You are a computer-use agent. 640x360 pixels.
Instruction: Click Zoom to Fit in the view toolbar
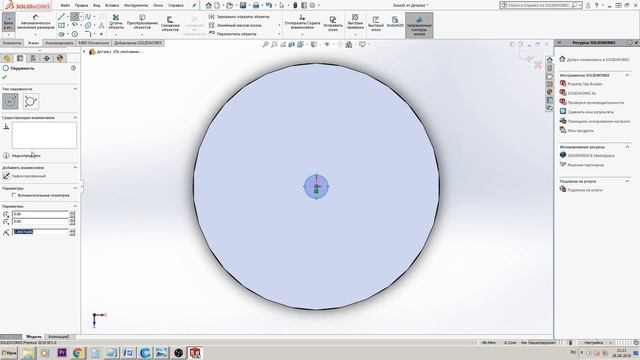[265, 44]
